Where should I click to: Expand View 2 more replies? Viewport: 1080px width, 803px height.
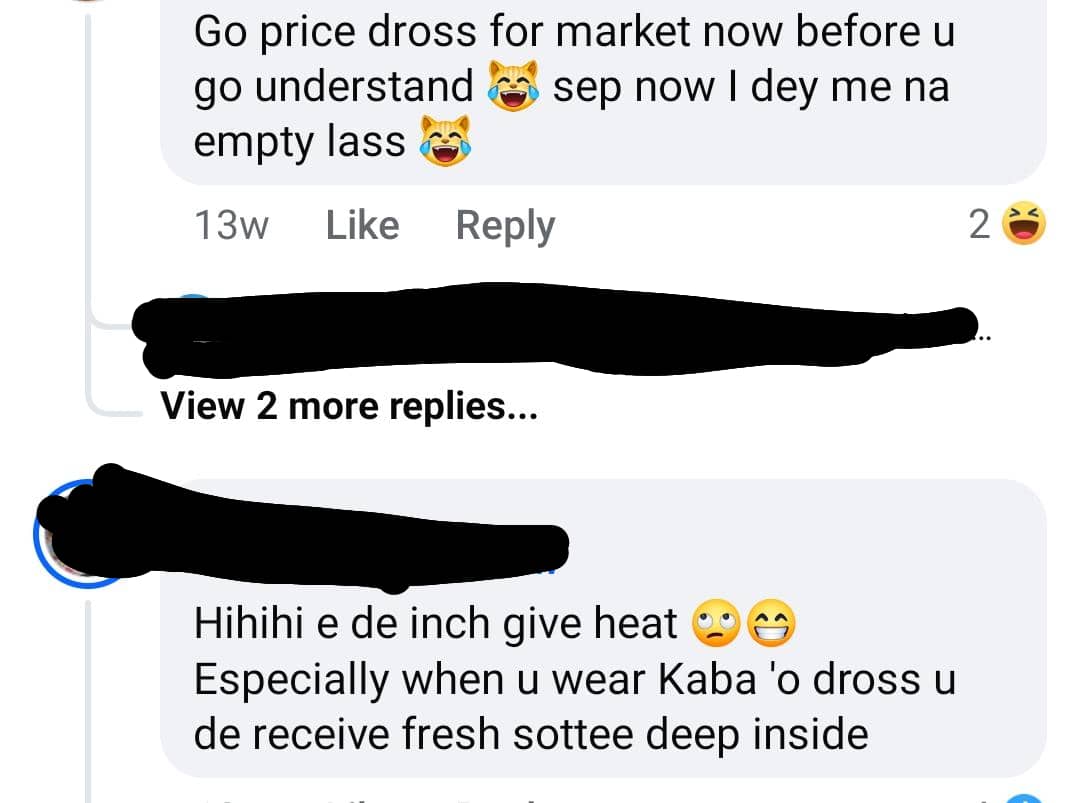pos(349,406)
